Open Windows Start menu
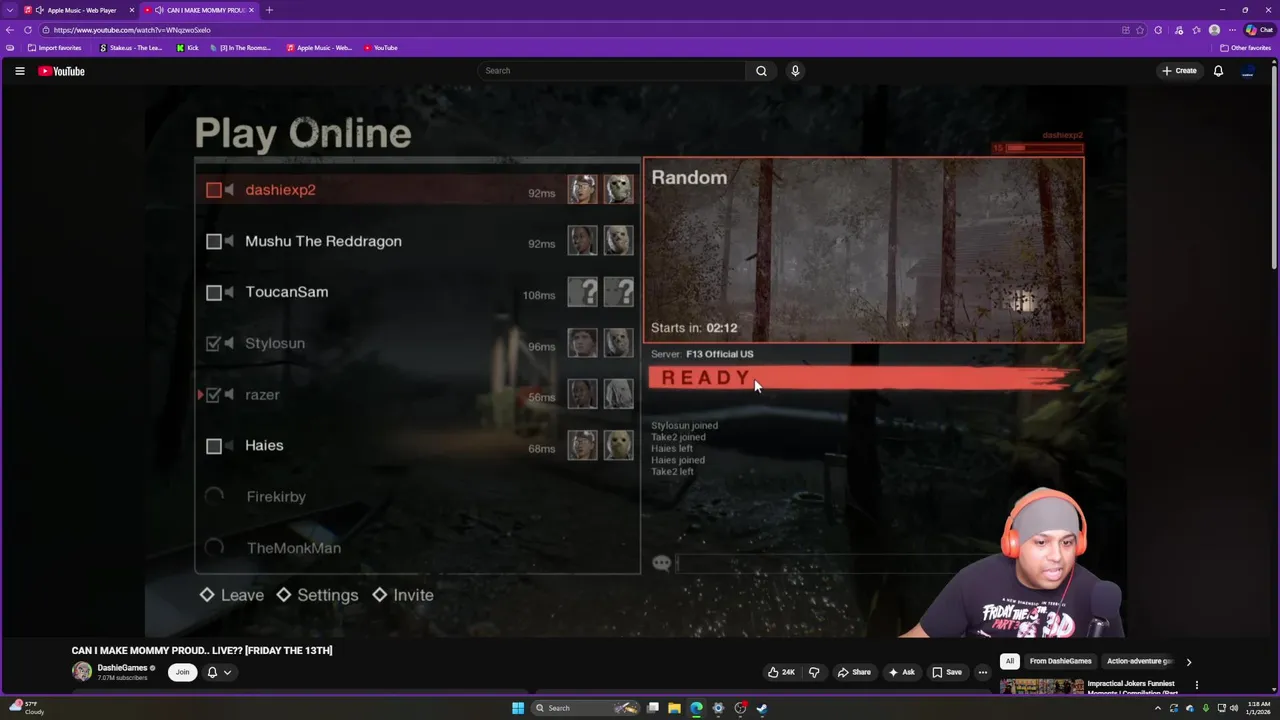 pyautogui.click(x=518, y=708)
